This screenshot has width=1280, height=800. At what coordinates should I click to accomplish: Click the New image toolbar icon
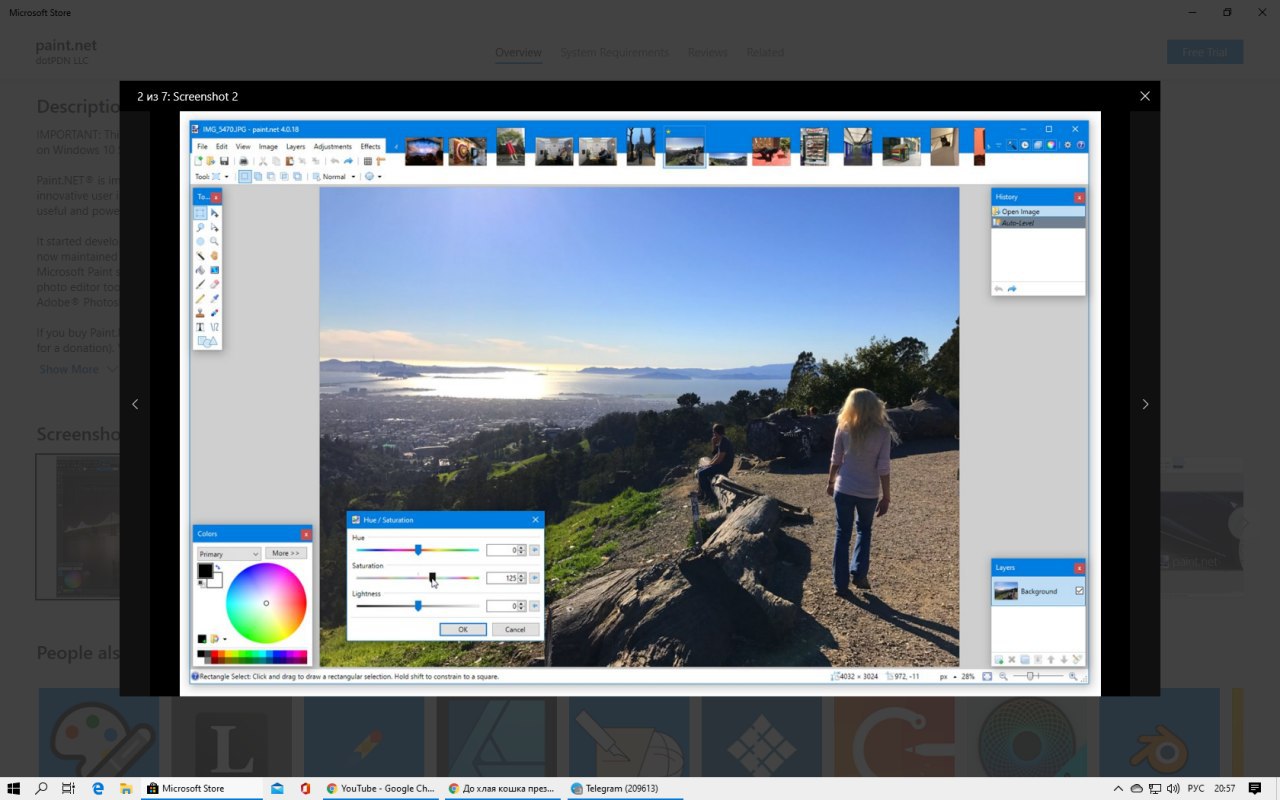(x=198, y=161)
